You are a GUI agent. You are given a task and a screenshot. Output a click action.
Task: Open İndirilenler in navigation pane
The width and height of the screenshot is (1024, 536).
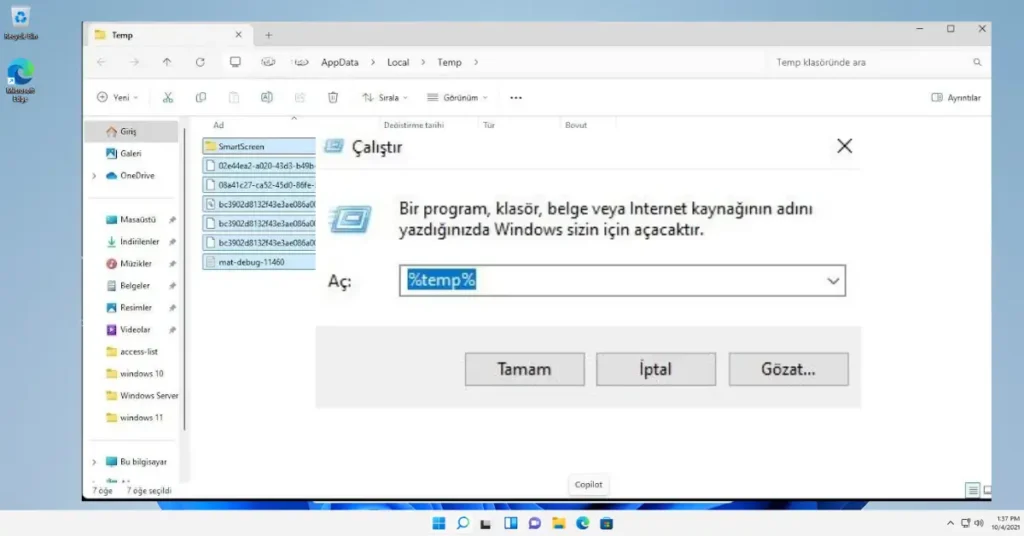[x=132, y=242]
